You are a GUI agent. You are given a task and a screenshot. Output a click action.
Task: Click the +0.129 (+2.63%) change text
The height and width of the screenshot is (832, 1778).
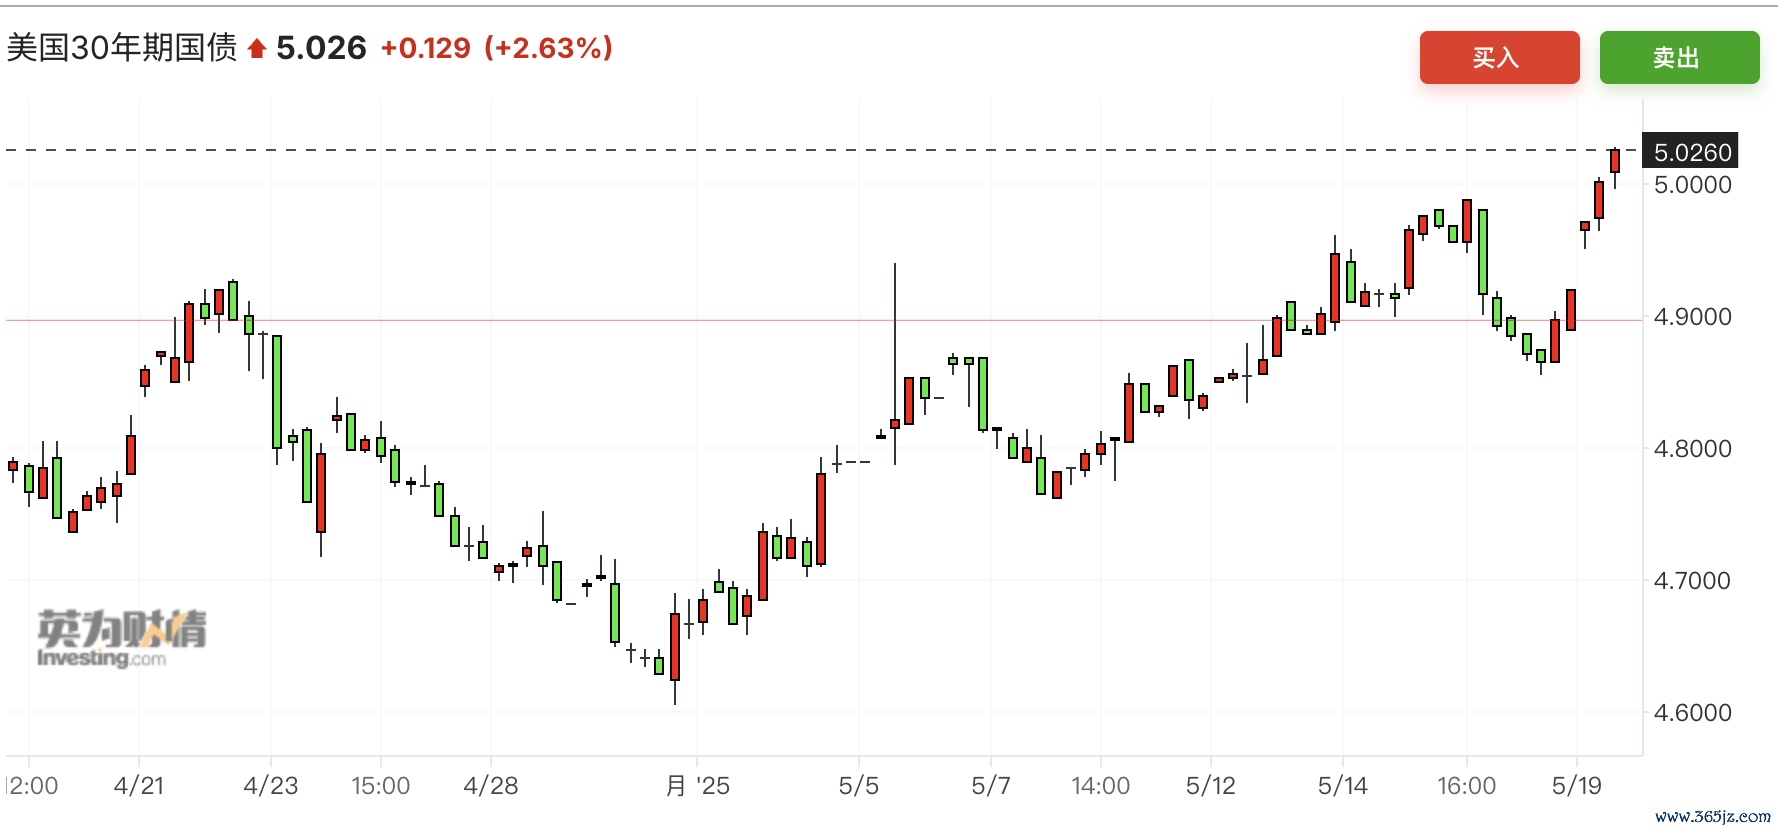click(497, 48)
